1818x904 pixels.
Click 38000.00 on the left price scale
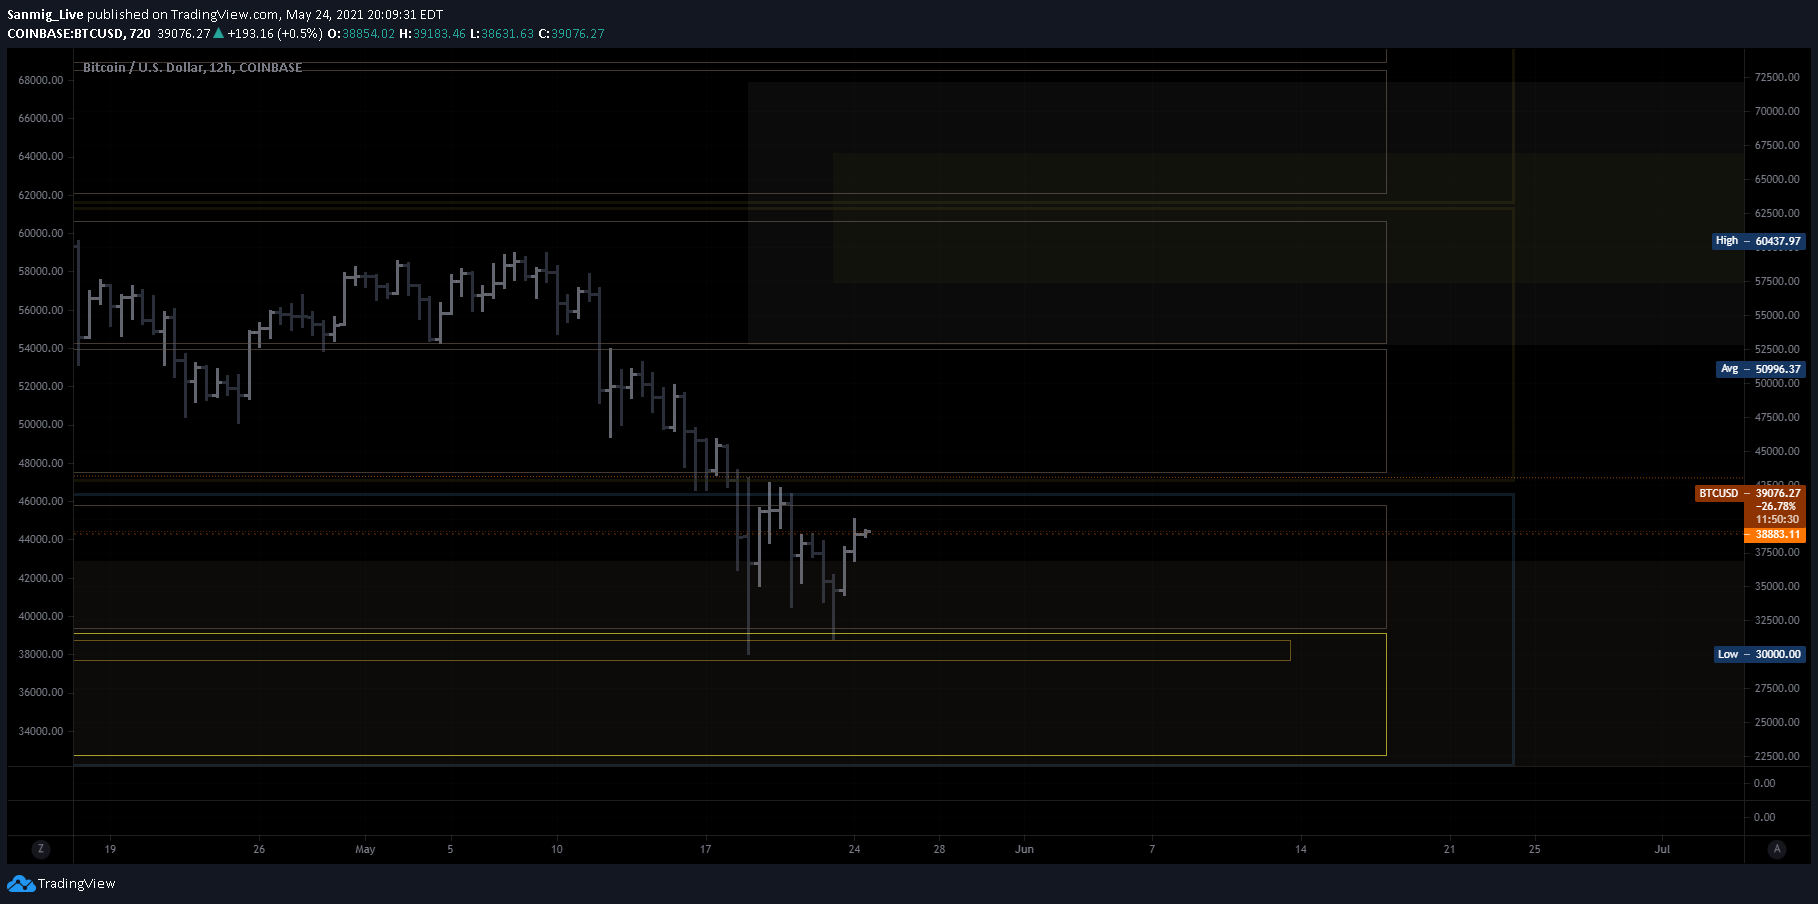point(41,654)
